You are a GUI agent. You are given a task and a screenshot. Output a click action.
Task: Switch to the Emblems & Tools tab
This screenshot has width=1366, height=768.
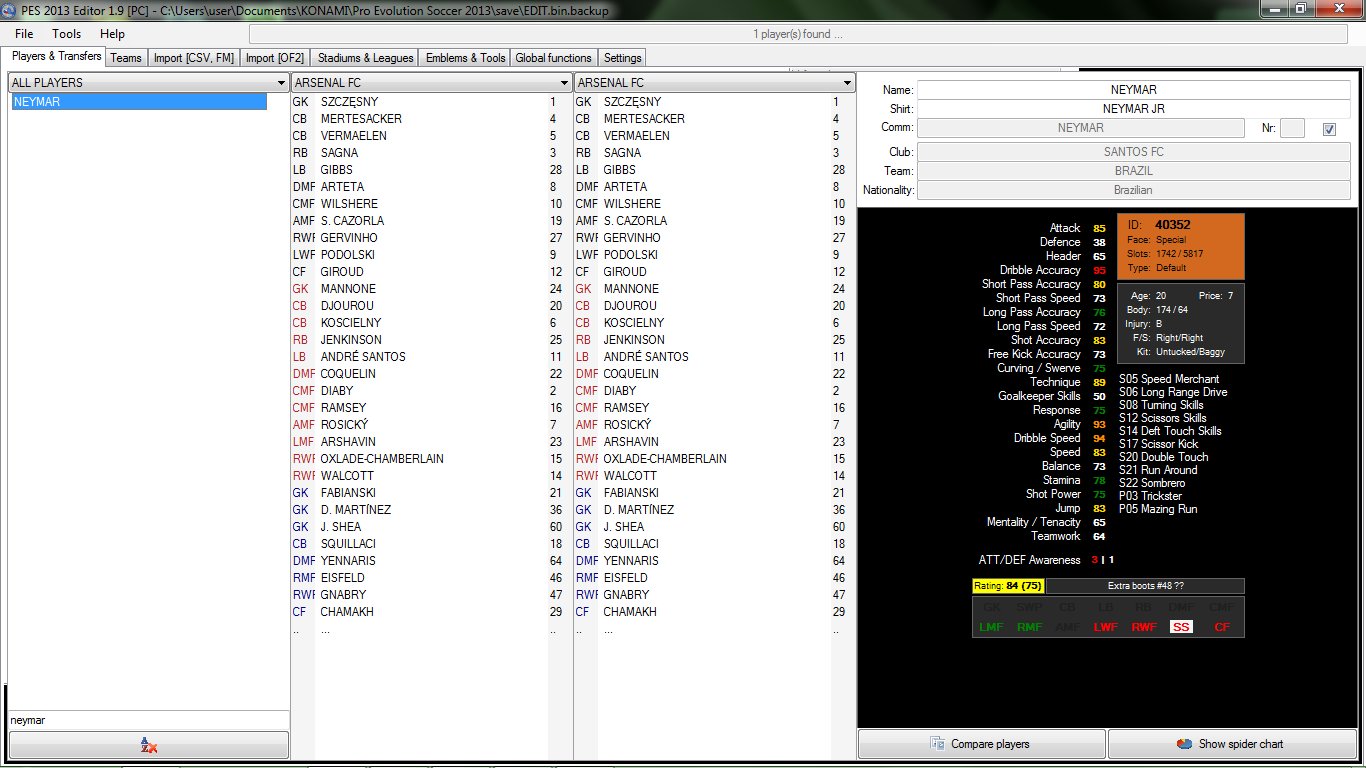point(466,58)
